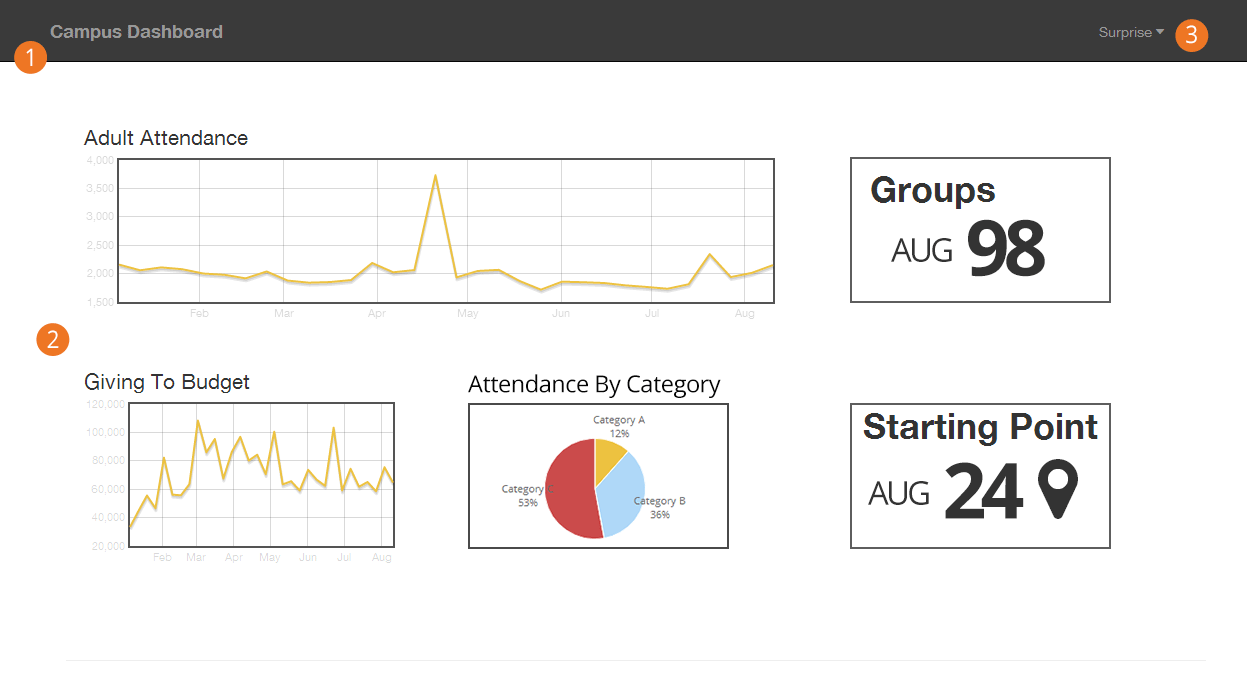Click the Attendance By Category title
The width and height of the screenshot is (1247, 700).
(x=594, y=385)
